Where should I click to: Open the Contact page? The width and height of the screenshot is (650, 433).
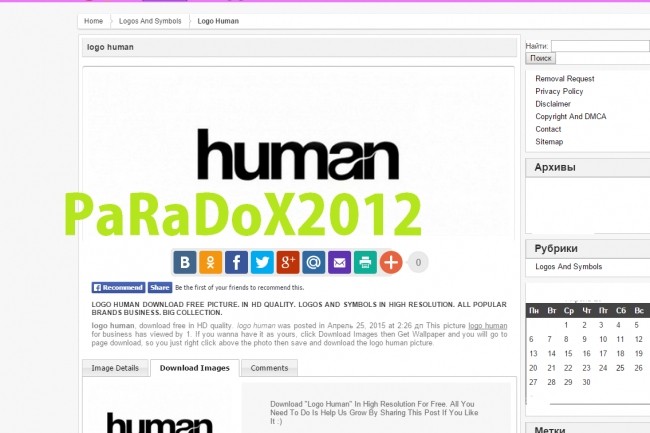(548, 129)
